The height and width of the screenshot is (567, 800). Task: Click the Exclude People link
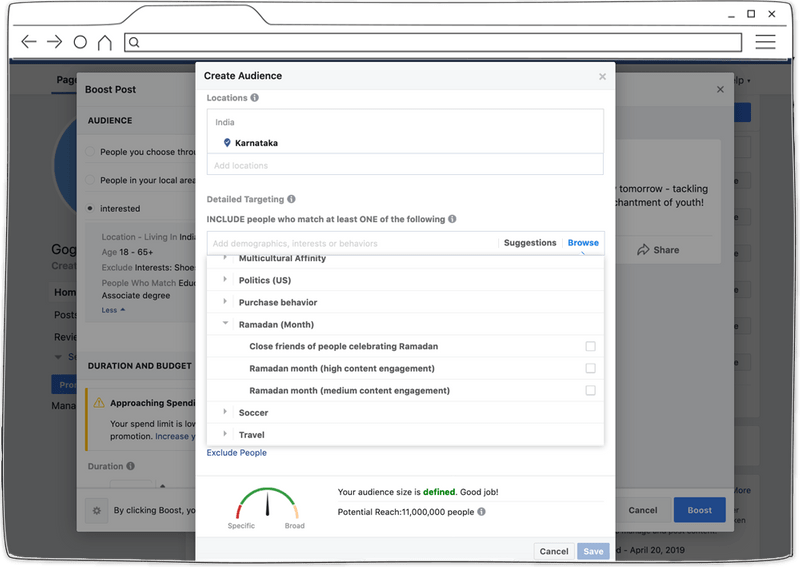click(236, 453)
